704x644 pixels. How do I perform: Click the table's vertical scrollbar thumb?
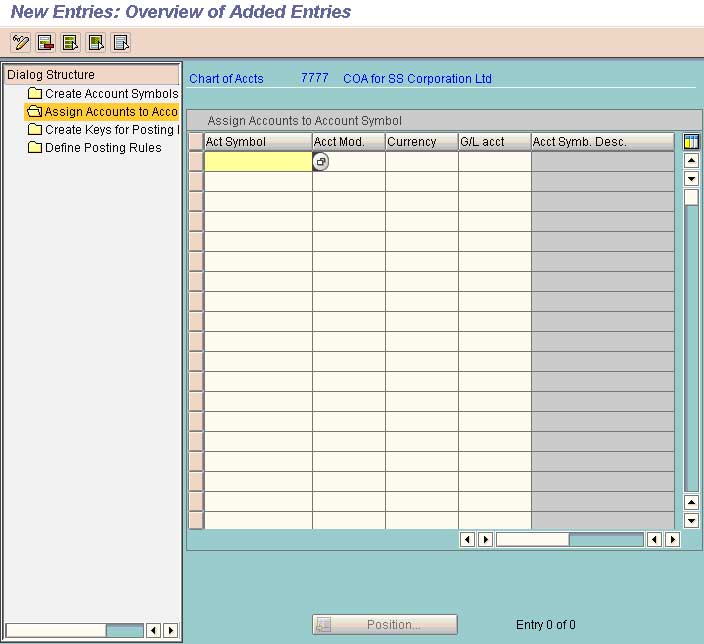[691, 197]
